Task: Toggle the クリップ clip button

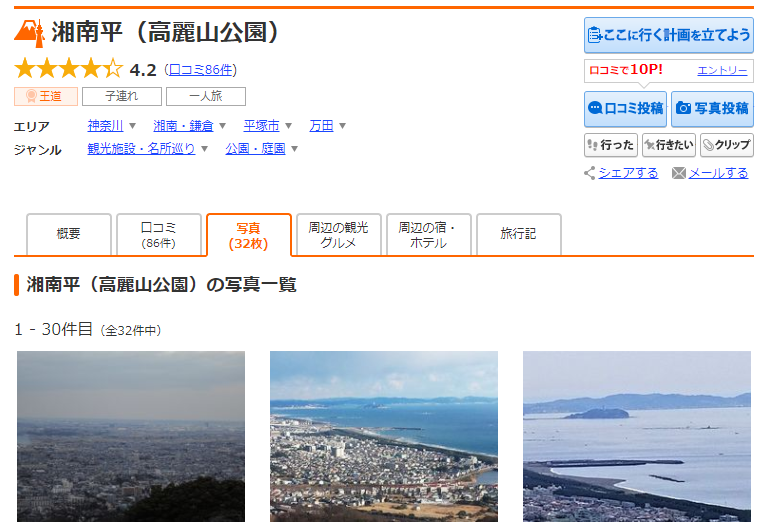Action: [x=727, y=145]
